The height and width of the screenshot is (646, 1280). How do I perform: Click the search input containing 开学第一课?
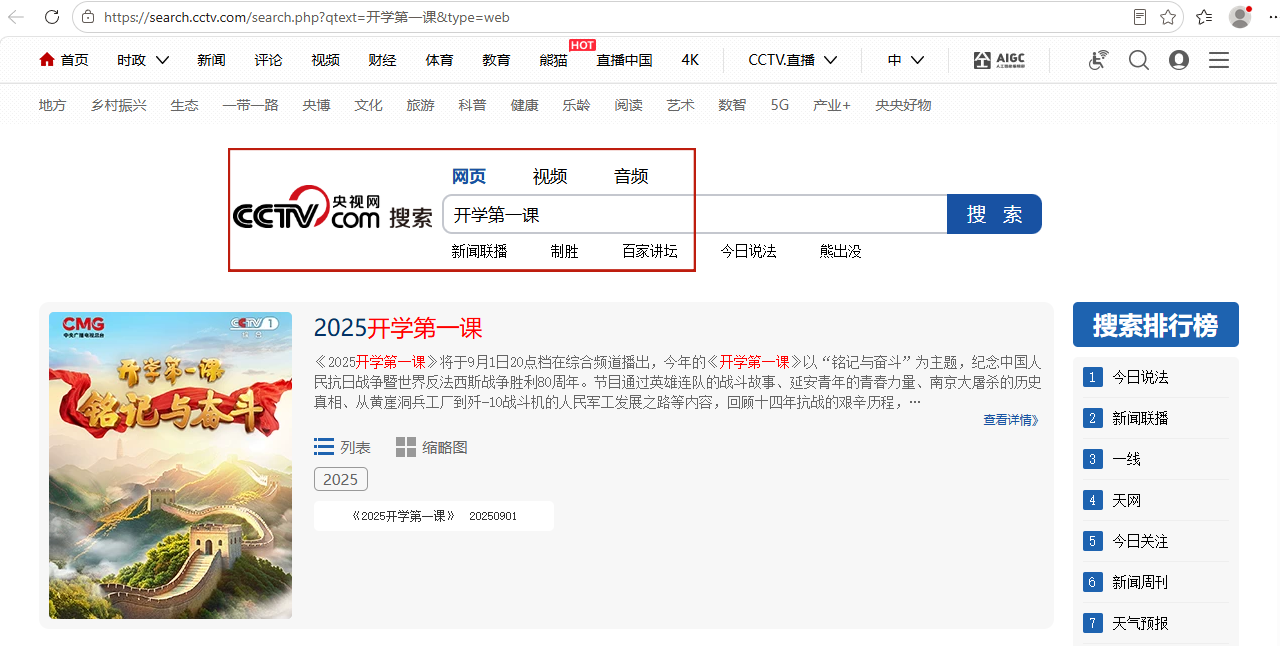[x=695, y=214]
